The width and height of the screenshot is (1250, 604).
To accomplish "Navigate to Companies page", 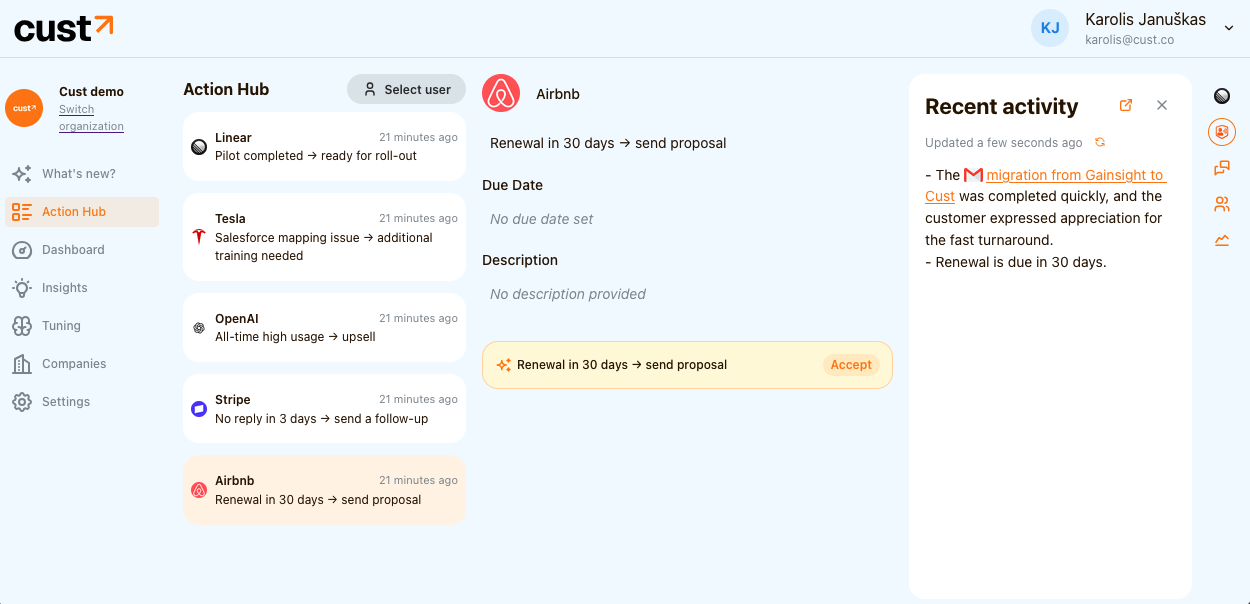I will [x=73, y=364].
